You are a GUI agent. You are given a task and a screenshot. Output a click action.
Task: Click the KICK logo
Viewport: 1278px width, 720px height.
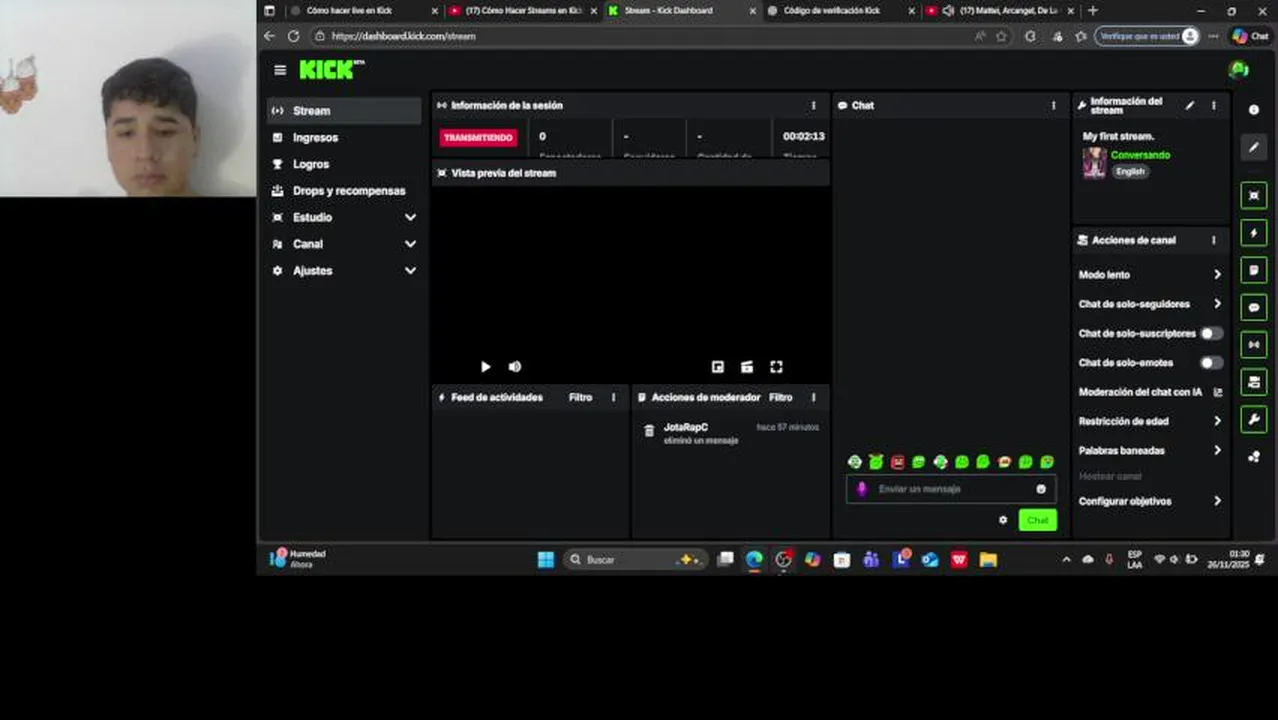click(331, 69)
